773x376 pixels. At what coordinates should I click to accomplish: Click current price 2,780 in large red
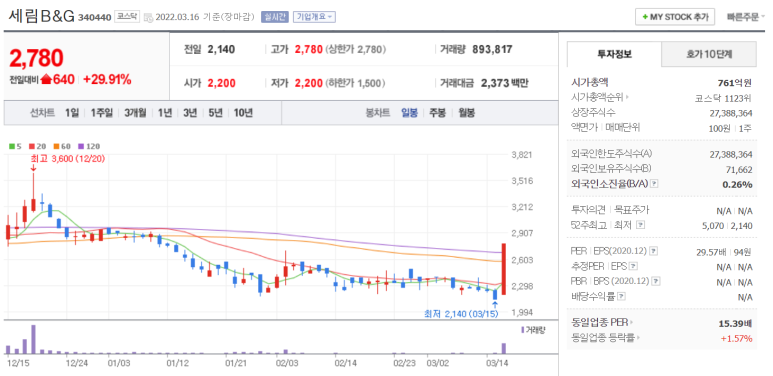(x=36, y=58)
